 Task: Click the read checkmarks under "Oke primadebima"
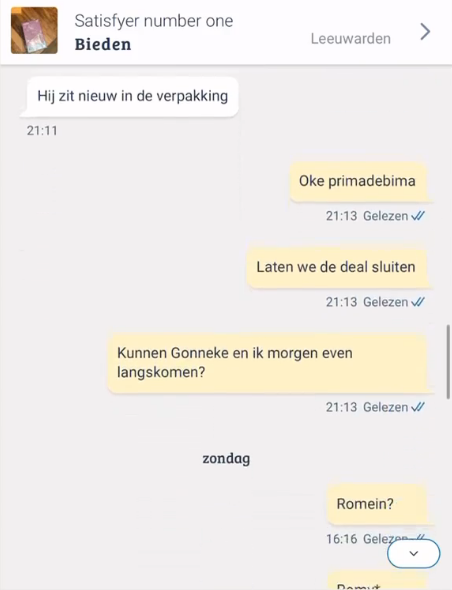click(x=418, y=216)
